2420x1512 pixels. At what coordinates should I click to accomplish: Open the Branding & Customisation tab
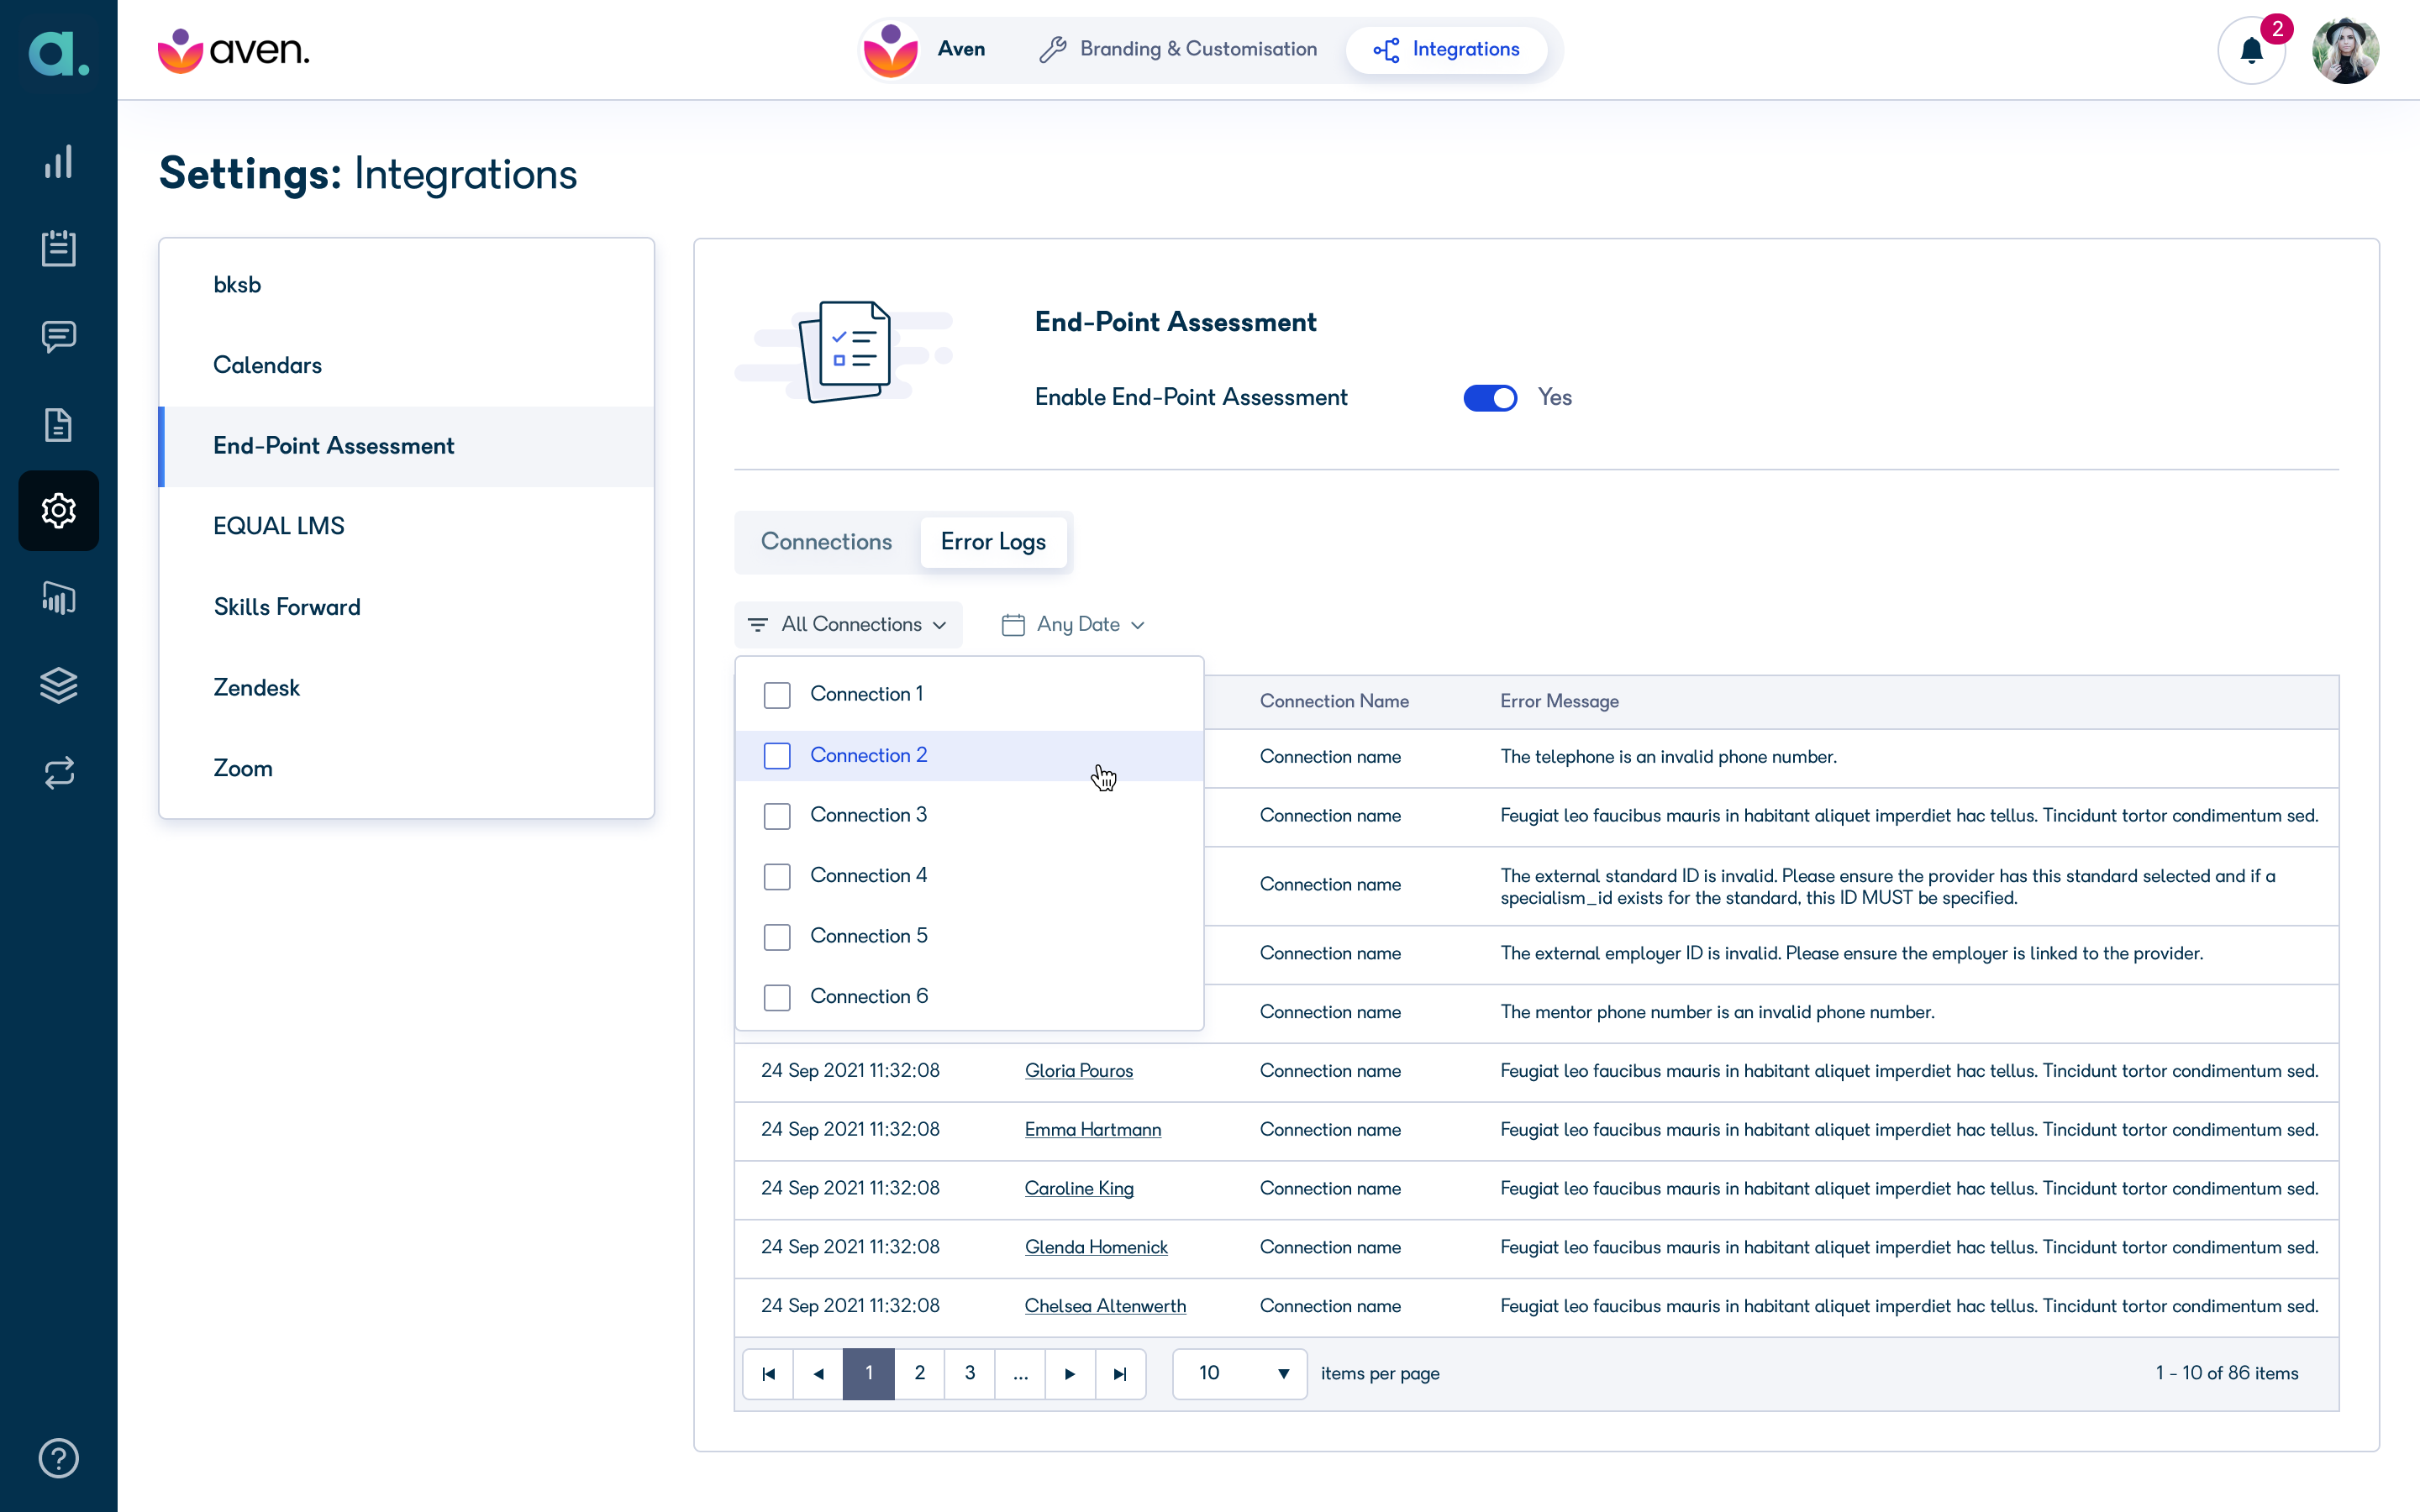pos(1178,49)
